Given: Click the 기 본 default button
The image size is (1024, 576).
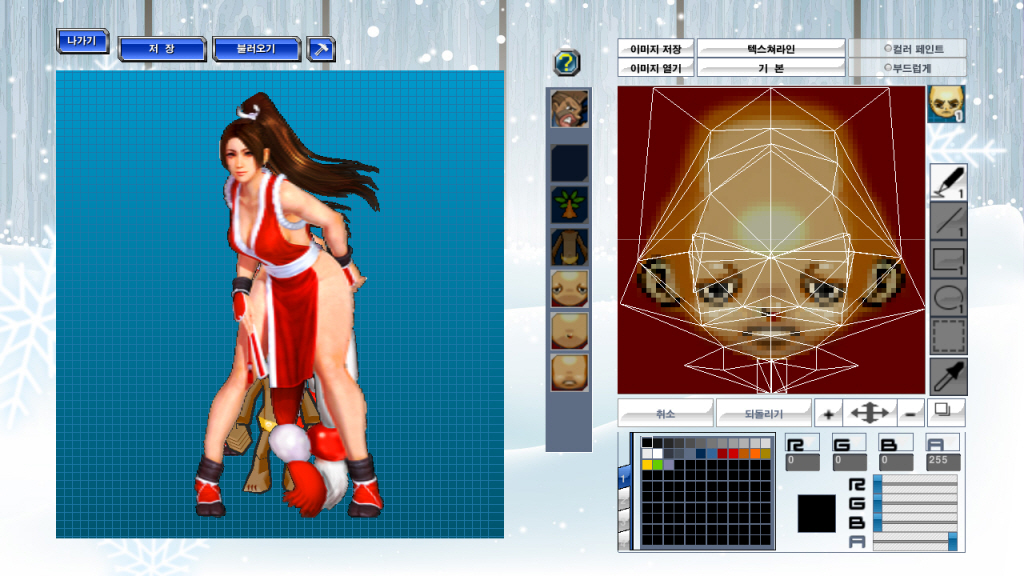Looking at the screenshot, I should pyautogui.click(x=771, y=68).
